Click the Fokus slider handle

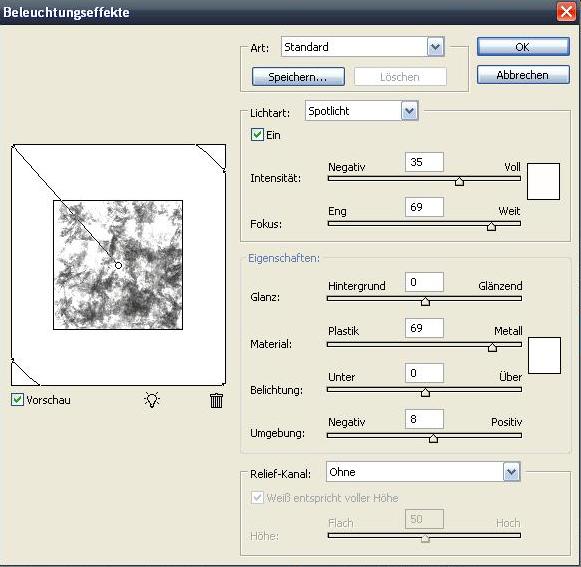point(491,226)
